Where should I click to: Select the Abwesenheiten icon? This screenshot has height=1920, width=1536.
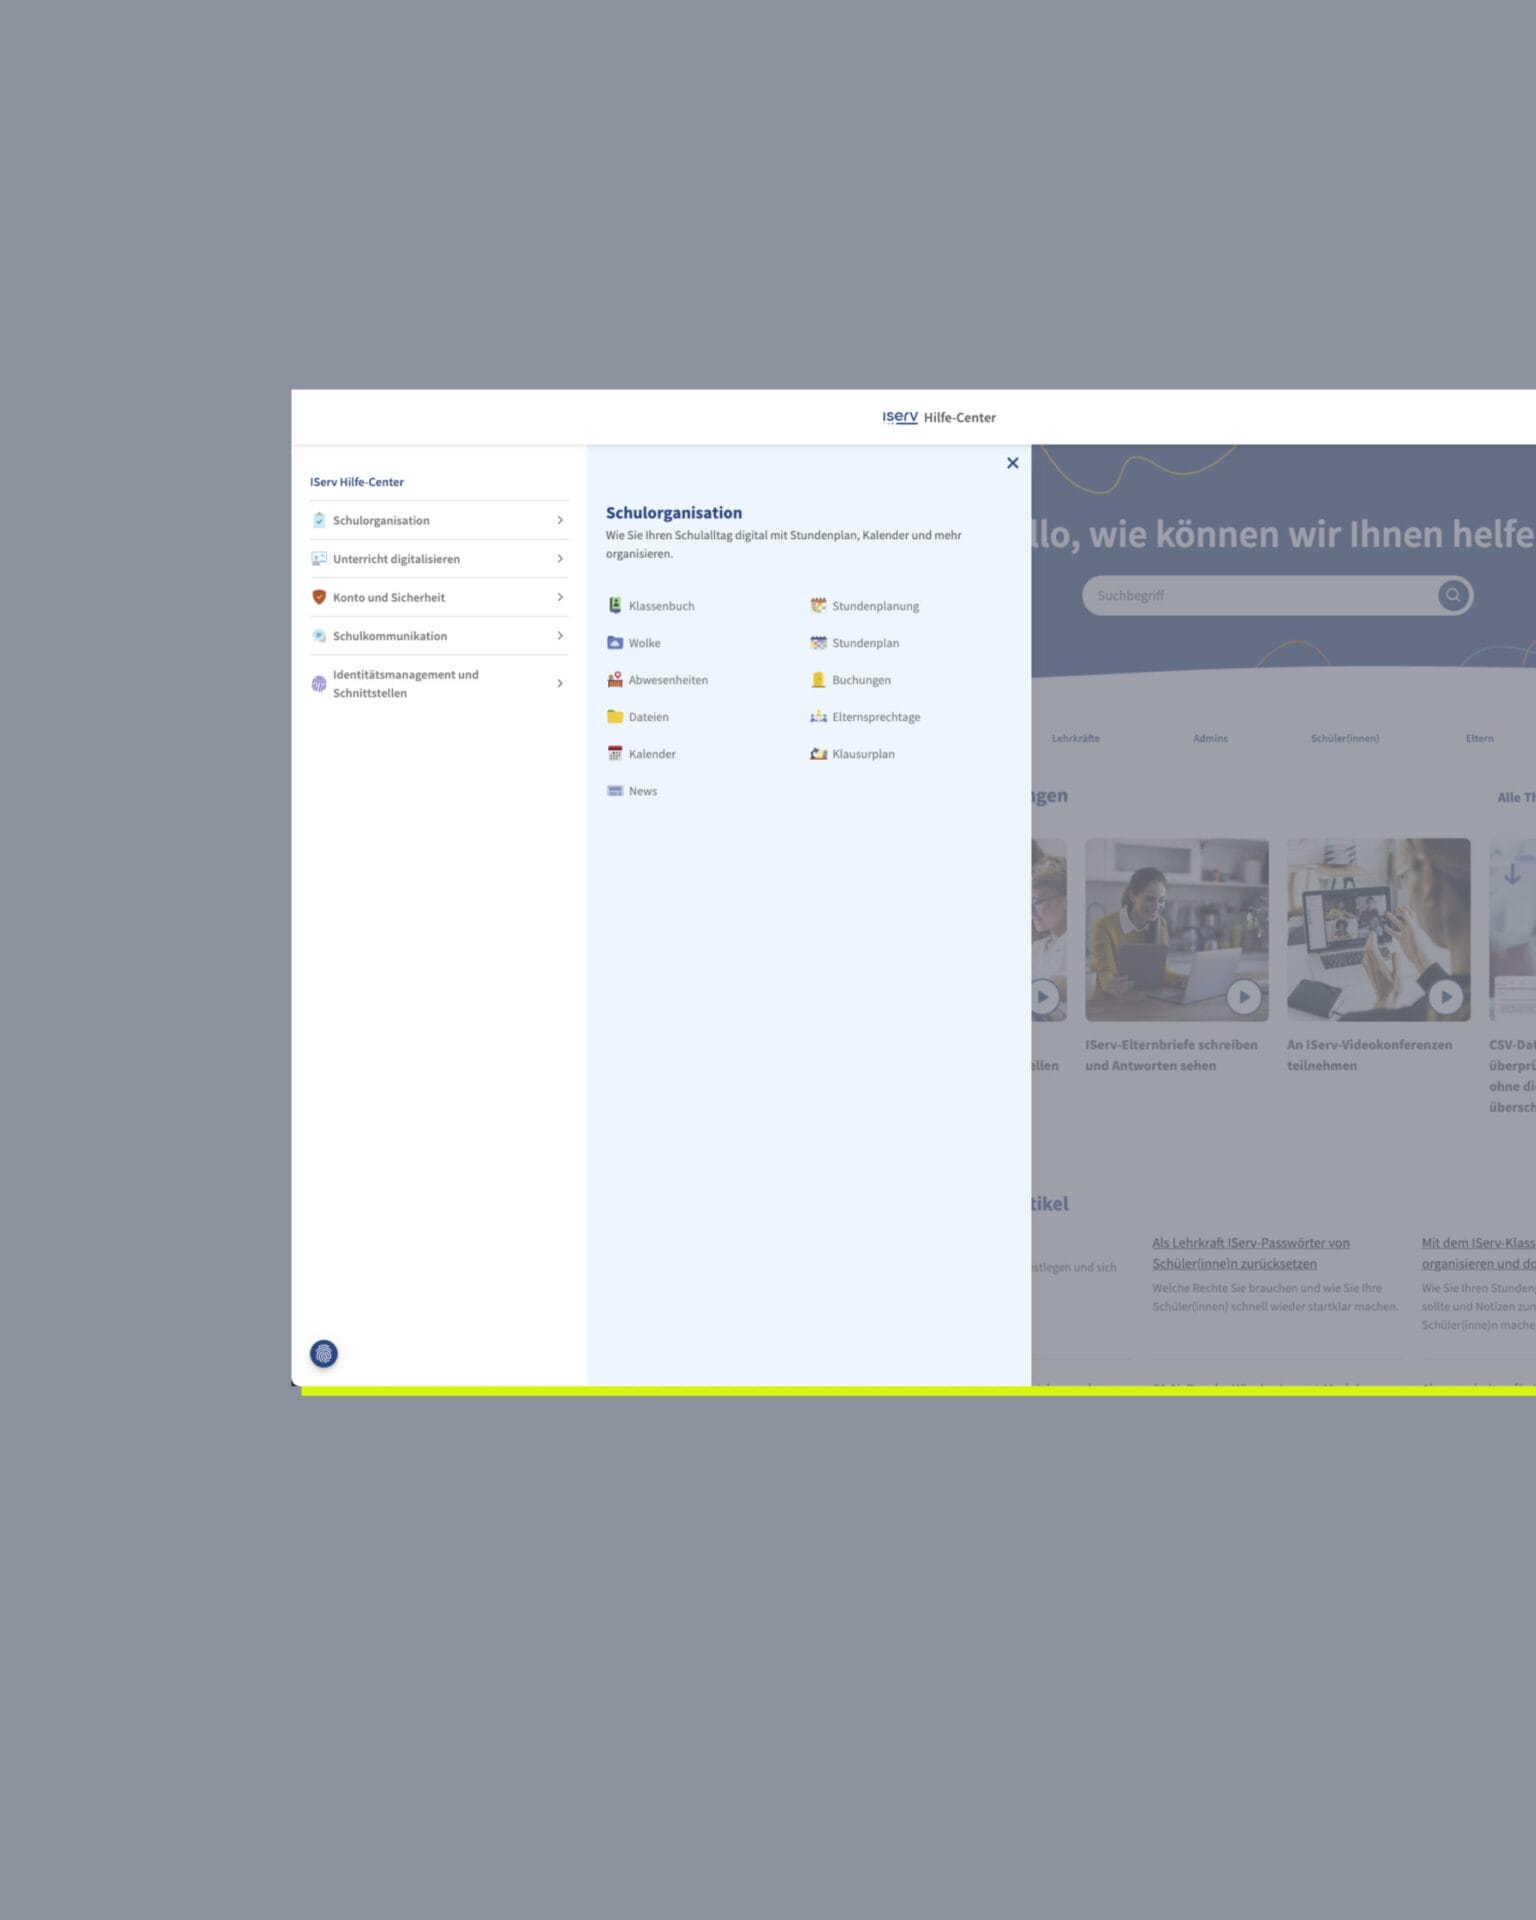pos(615,679)
